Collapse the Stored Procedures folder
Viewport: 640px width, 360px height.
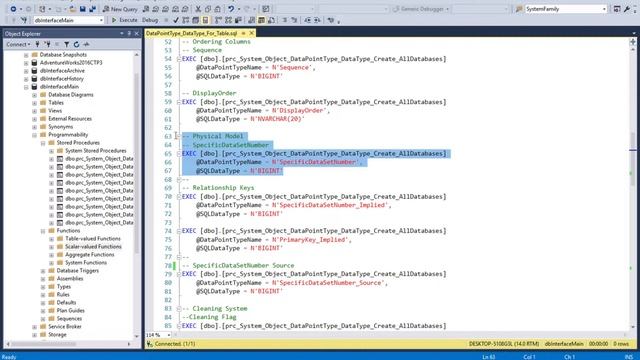click(43, 143)
